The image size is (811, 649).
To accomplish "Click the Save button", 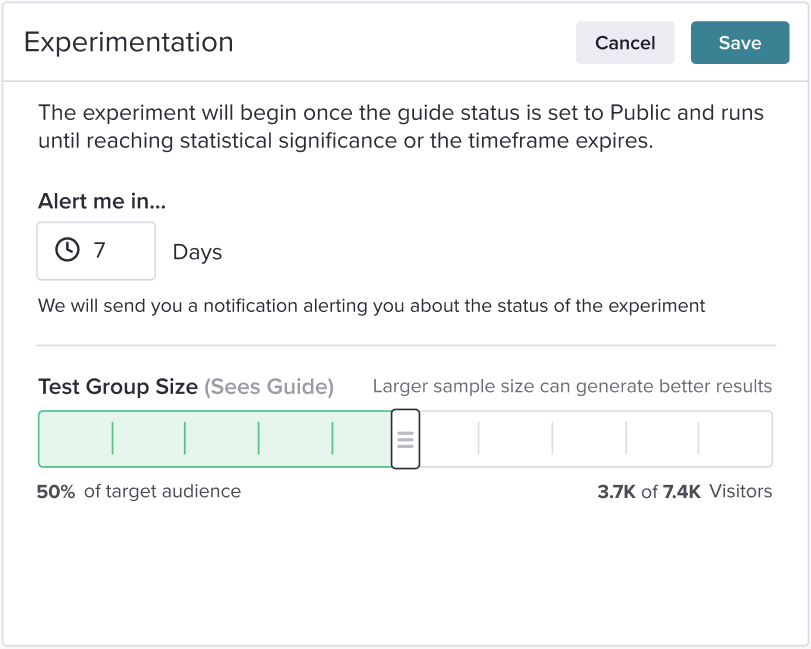I will [x=740, y=42].
